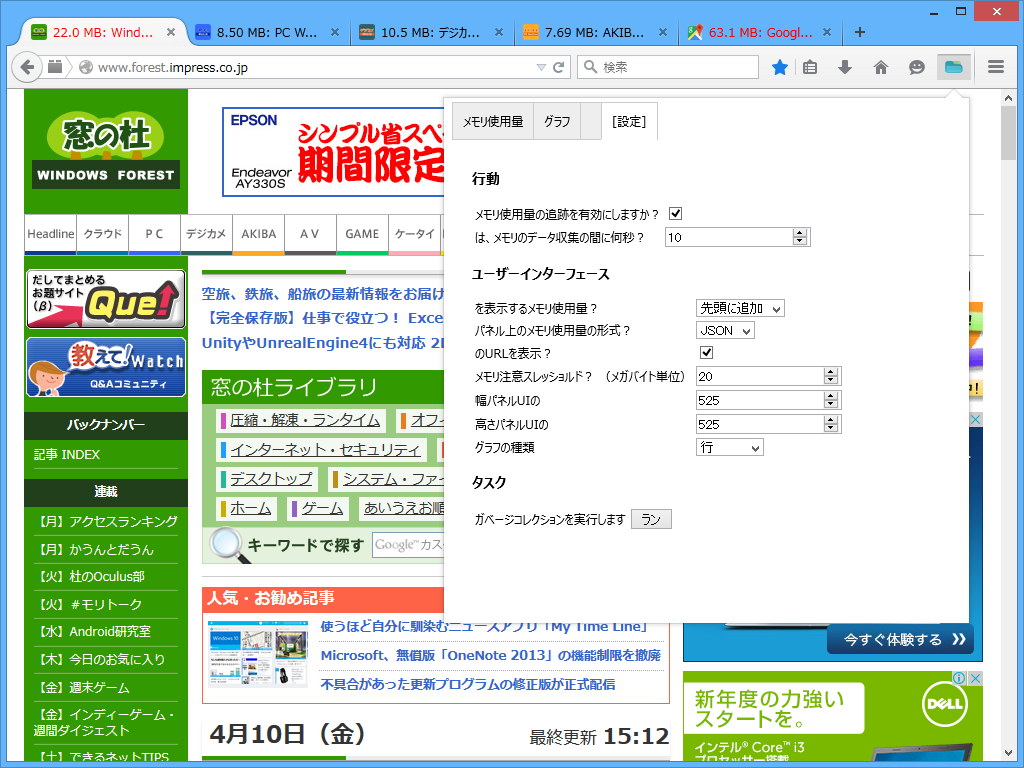Open the Firefox hamburger menu

coord(995,67)
